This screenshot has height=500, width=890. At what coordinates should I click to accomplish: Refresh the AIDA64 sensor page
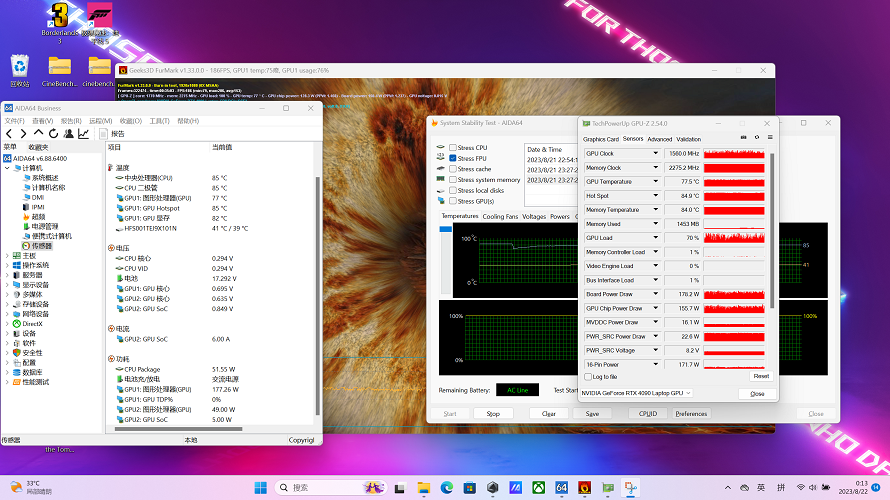53,133
